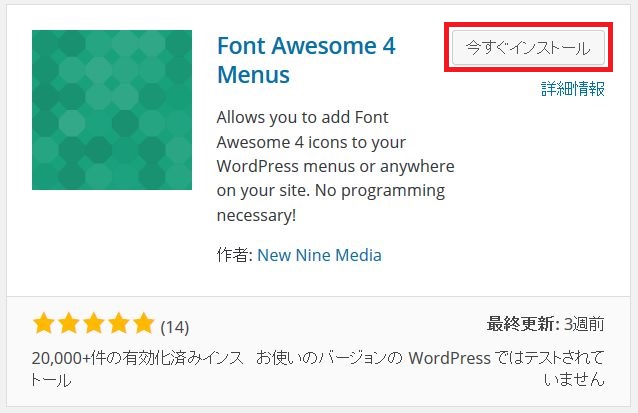Click the WordPress compatibility notice text

pyautogui.click(x=430, y=369)
